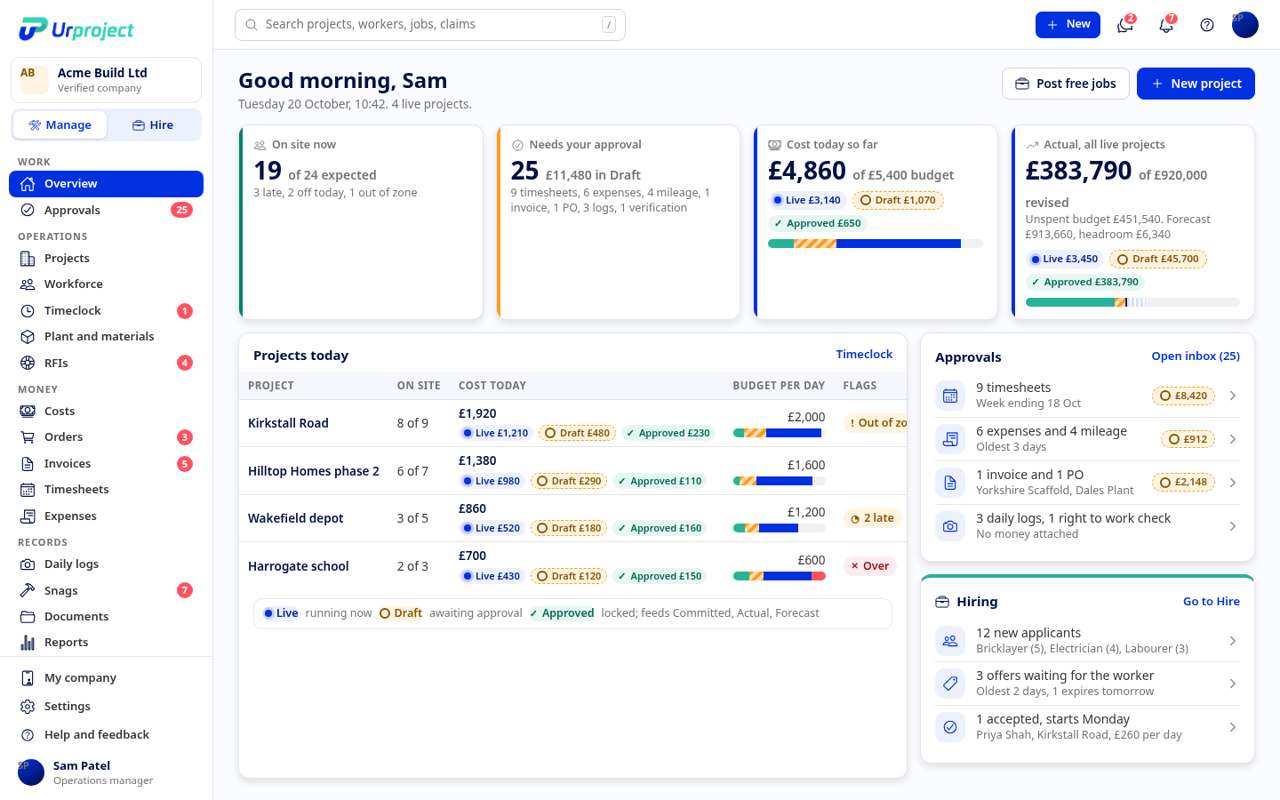Switch to Manage mode
Screen dimensions: 1280x800
[x=60, y=125]
